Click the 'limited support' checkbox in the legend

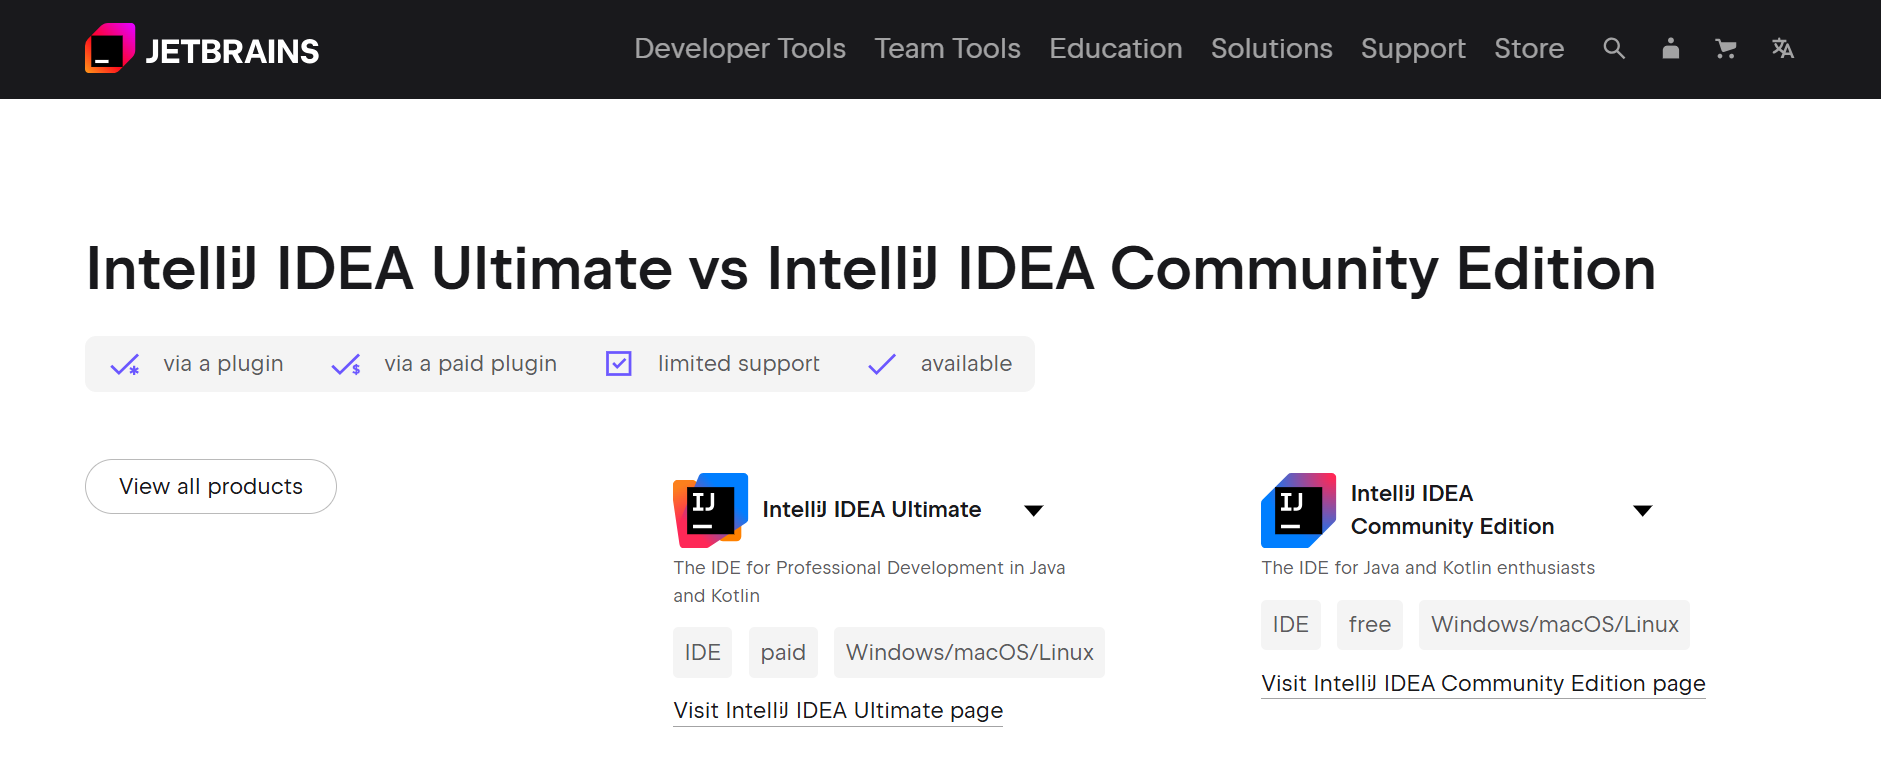(618, 364)
